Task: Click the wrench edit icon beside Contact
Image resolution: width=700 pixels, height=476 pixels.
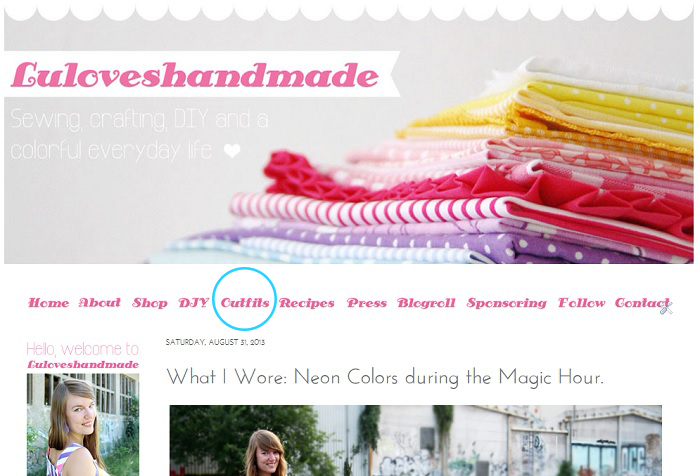Action: point(667,308)
